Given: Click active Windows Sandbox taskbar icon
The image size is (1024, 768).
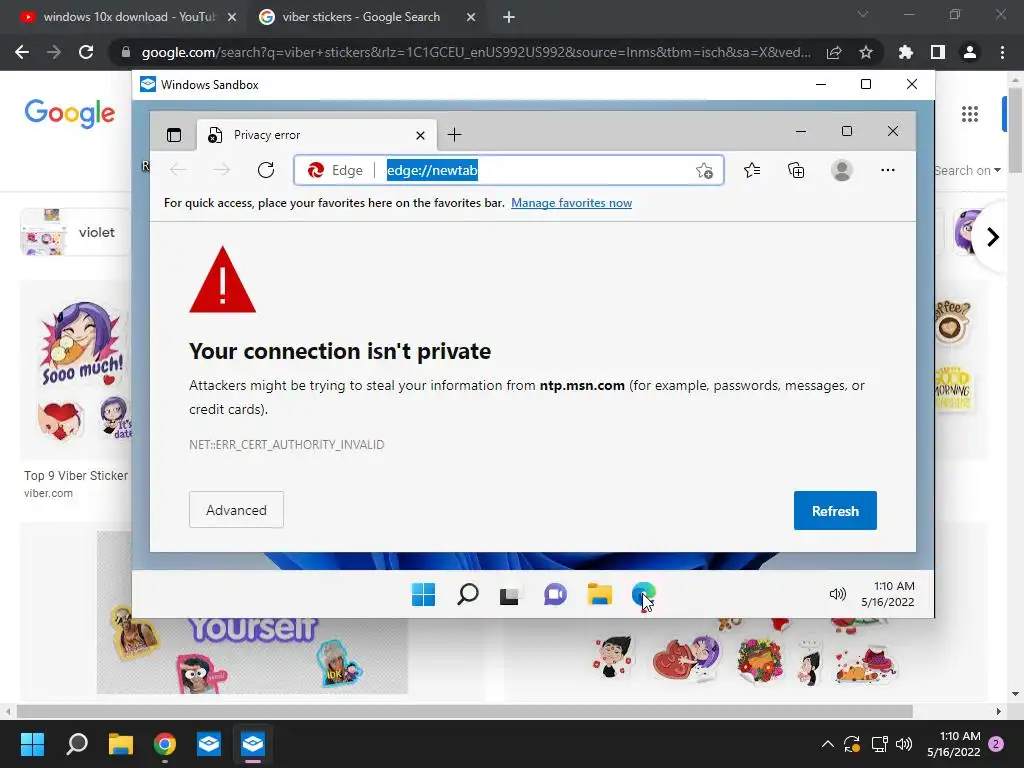Looking at the screenshot, I should click(x=253, y=744).
